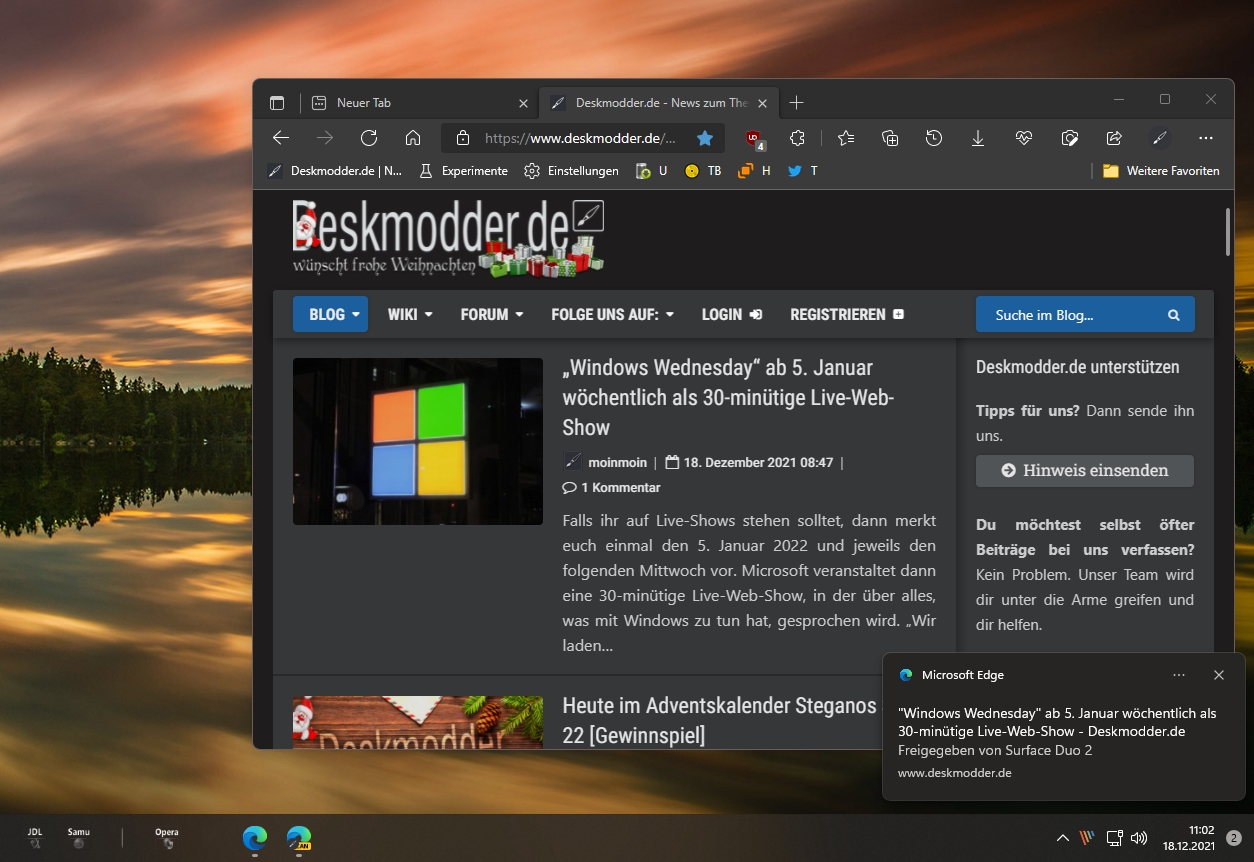Open the Einstellungen favorite

[572, 171]
